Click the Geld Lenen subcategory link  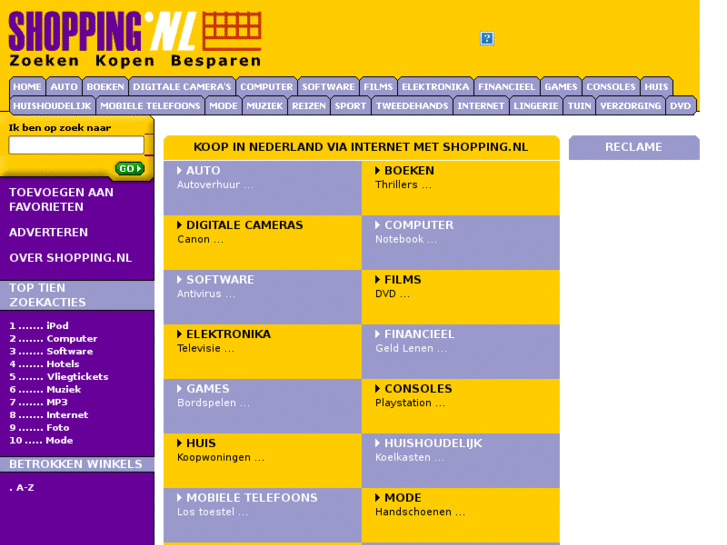411,348
